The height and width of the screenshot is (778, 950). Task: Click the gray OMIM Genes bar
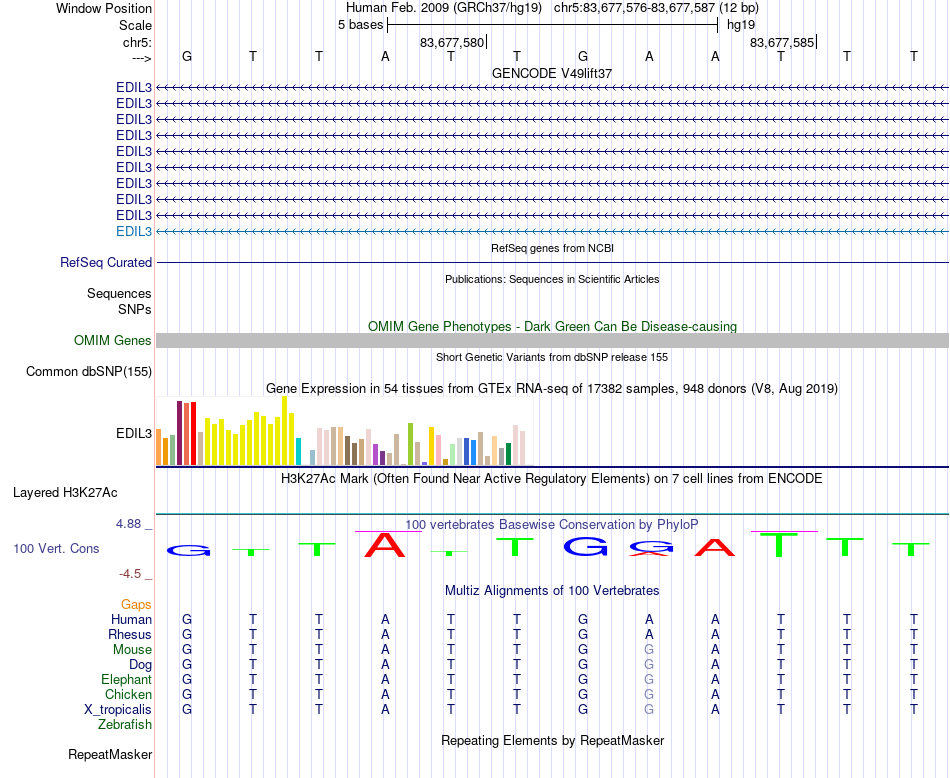pos(552,341)
